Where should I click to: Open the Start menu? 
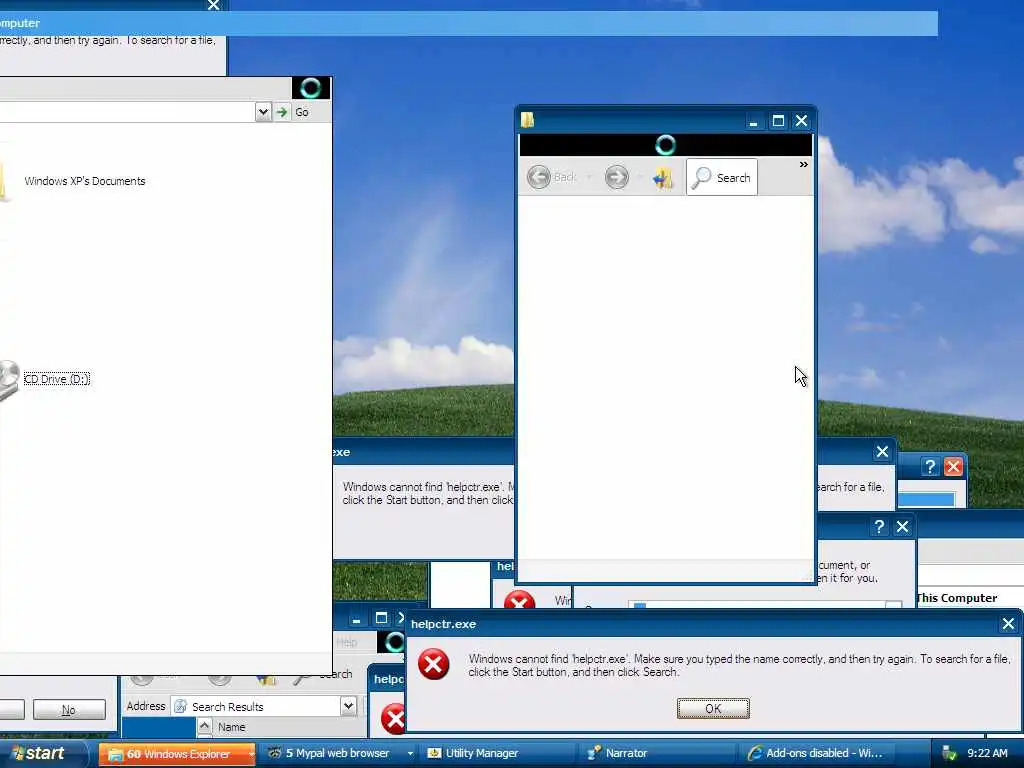tap(43, 753)
